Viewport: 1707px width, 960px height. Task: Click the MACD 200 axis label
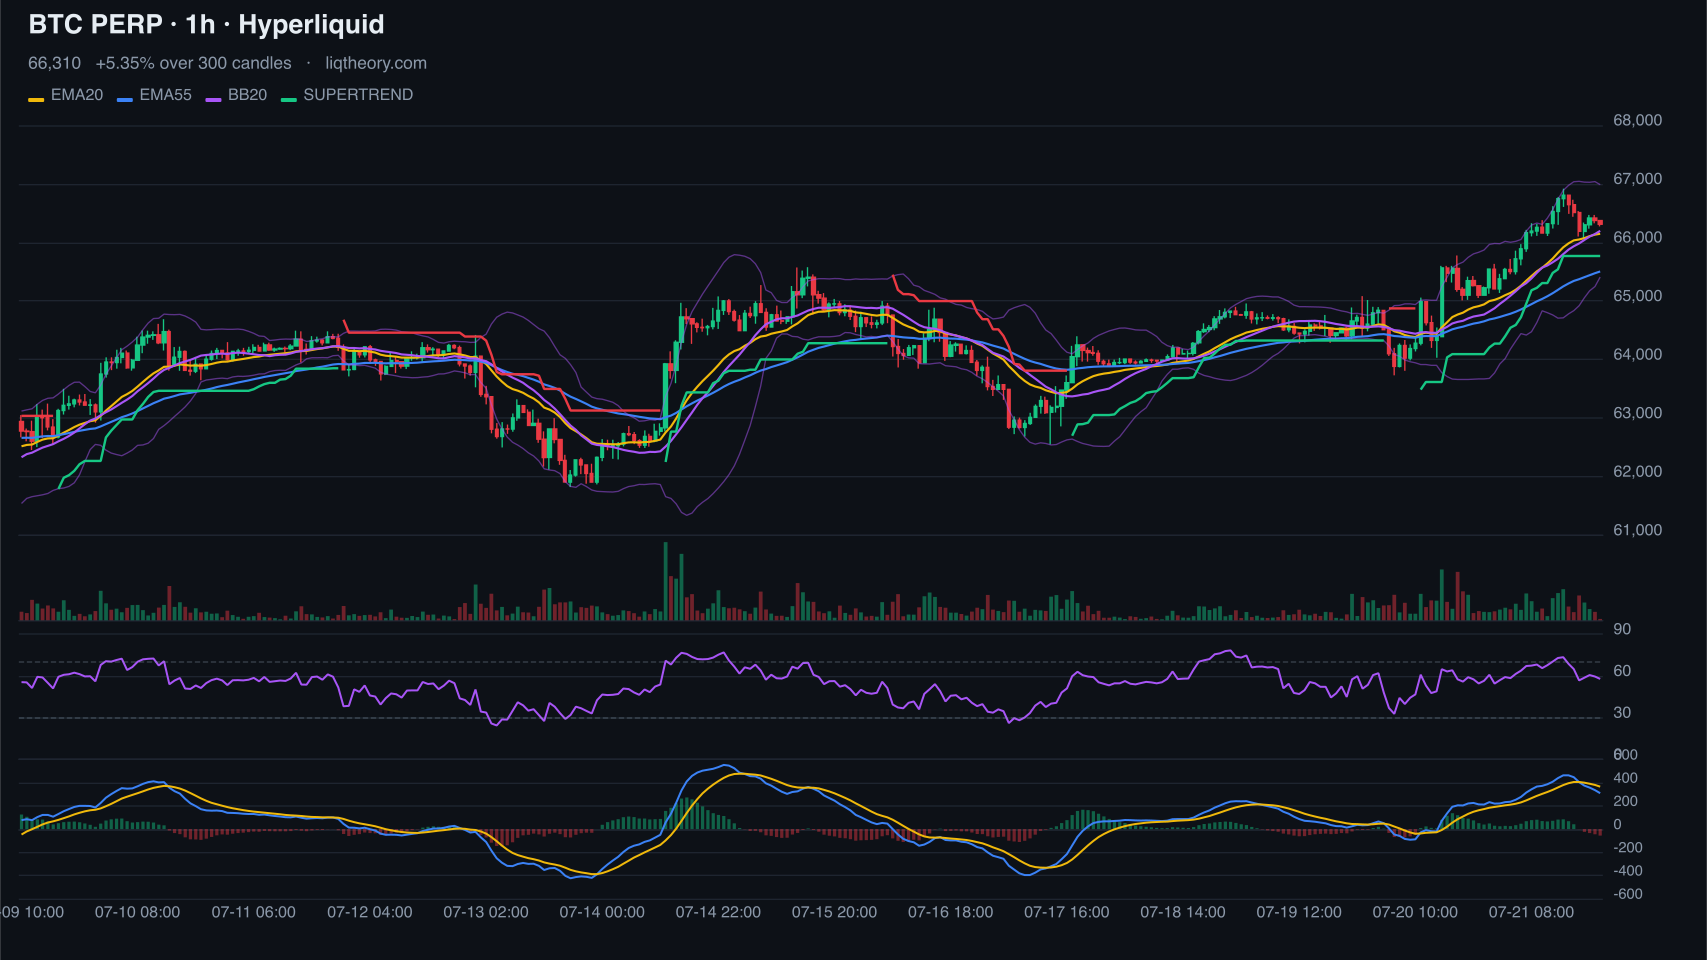(x=1626, y=801)
